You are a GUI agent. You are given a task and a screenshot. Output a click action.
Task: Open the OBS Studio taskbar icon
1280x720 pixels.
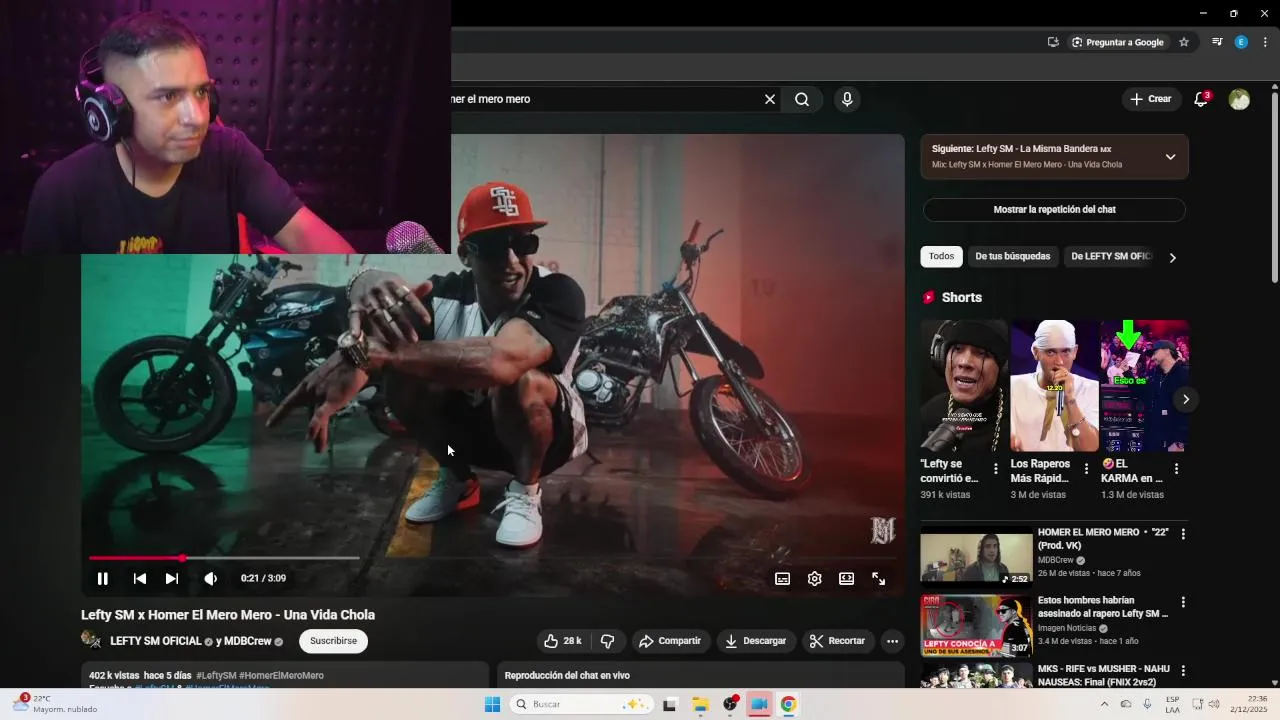tap(730, 704)
